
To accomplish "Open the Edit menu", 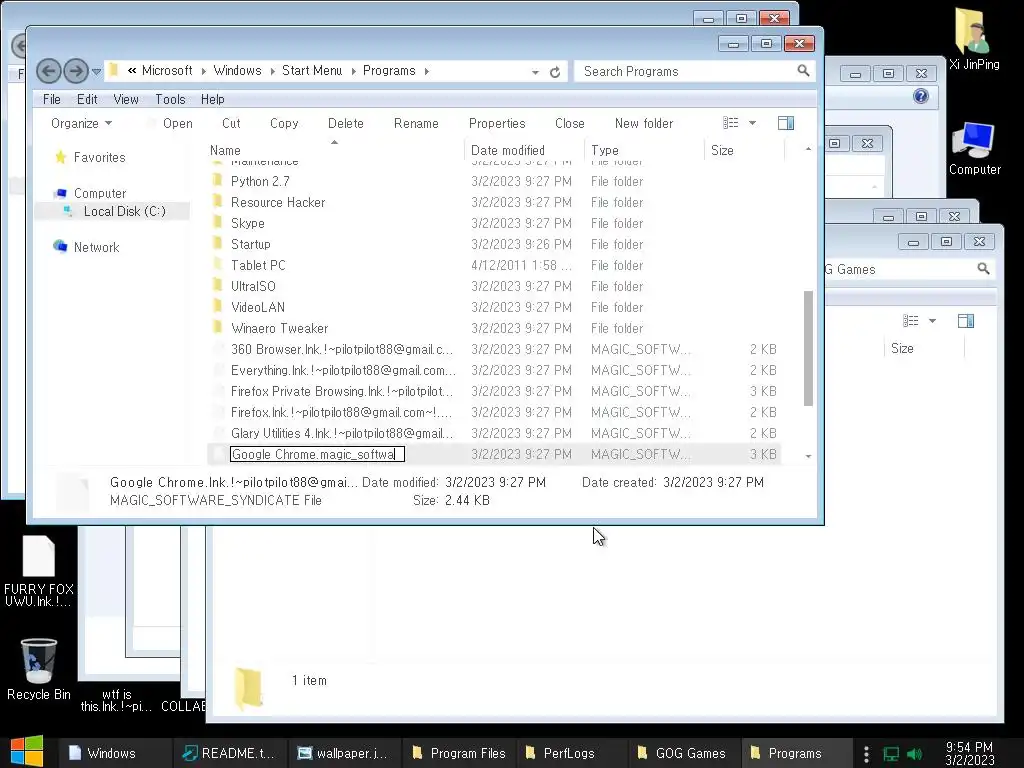I will [87, 99].
